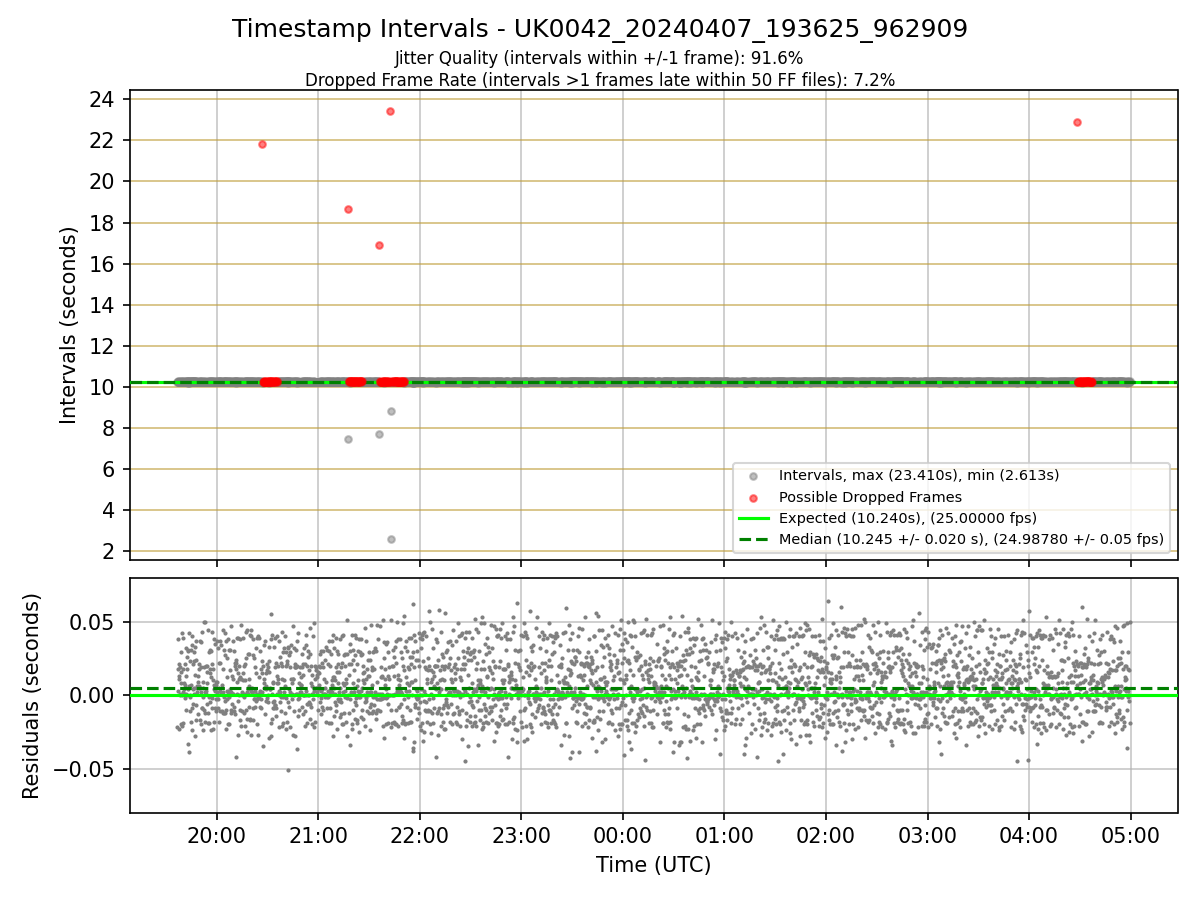Screen dimensions: 1200x900
Task: Click the '00:00' x-axis tick label
Action: point(623,835)
